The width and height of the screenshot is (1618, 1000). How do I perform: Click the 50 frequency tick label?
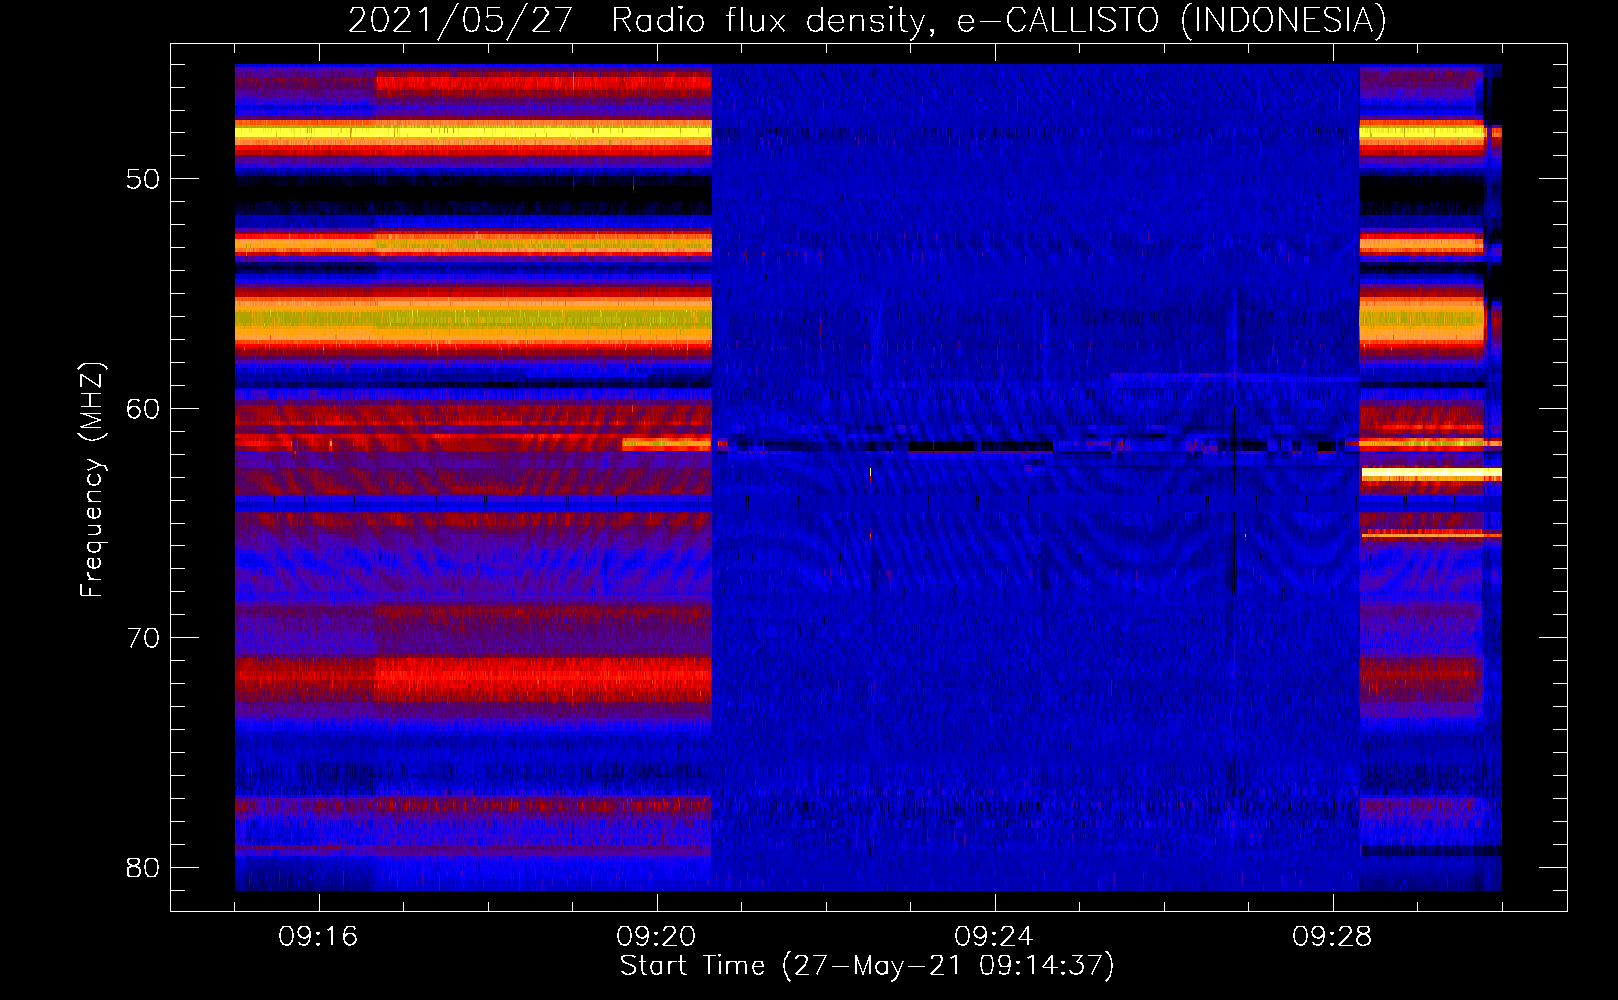click(143, 180)
